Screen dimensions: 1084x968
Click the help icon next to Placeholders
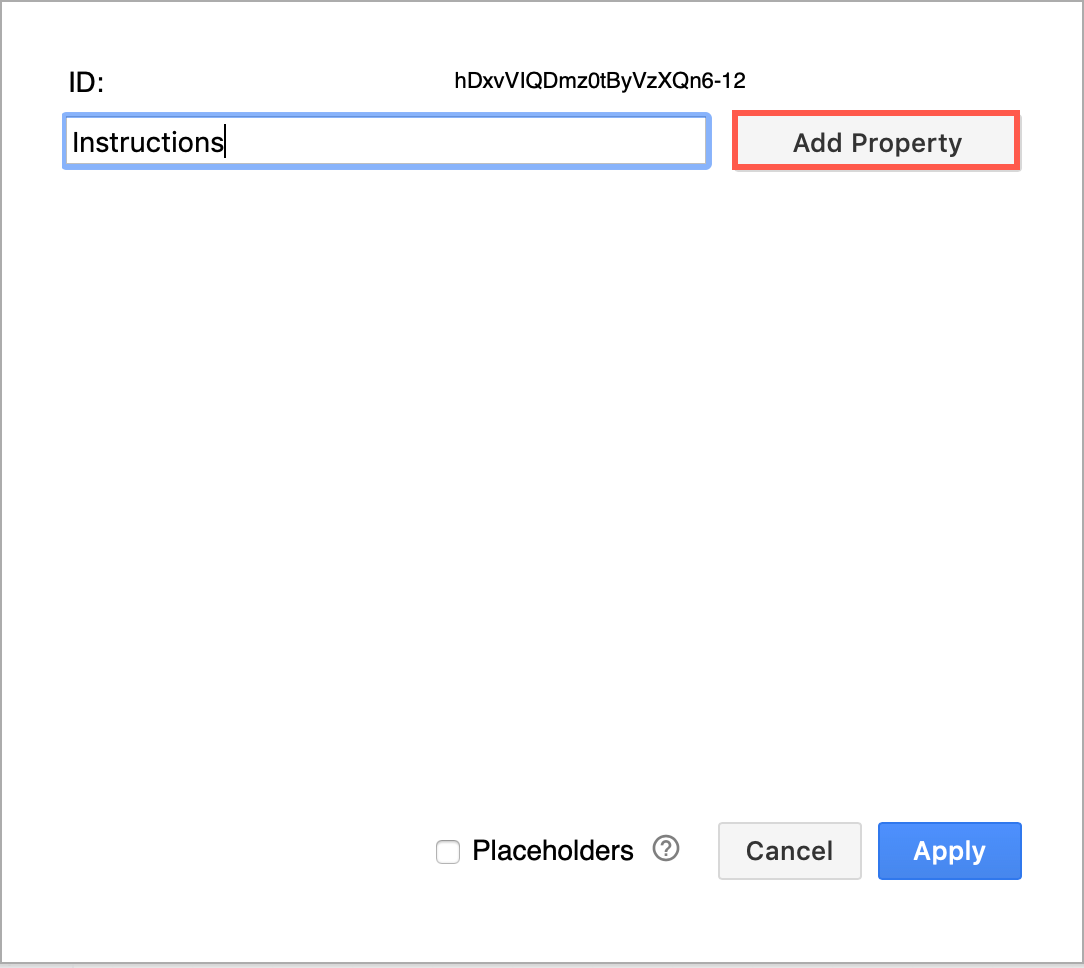pos(664,849)
